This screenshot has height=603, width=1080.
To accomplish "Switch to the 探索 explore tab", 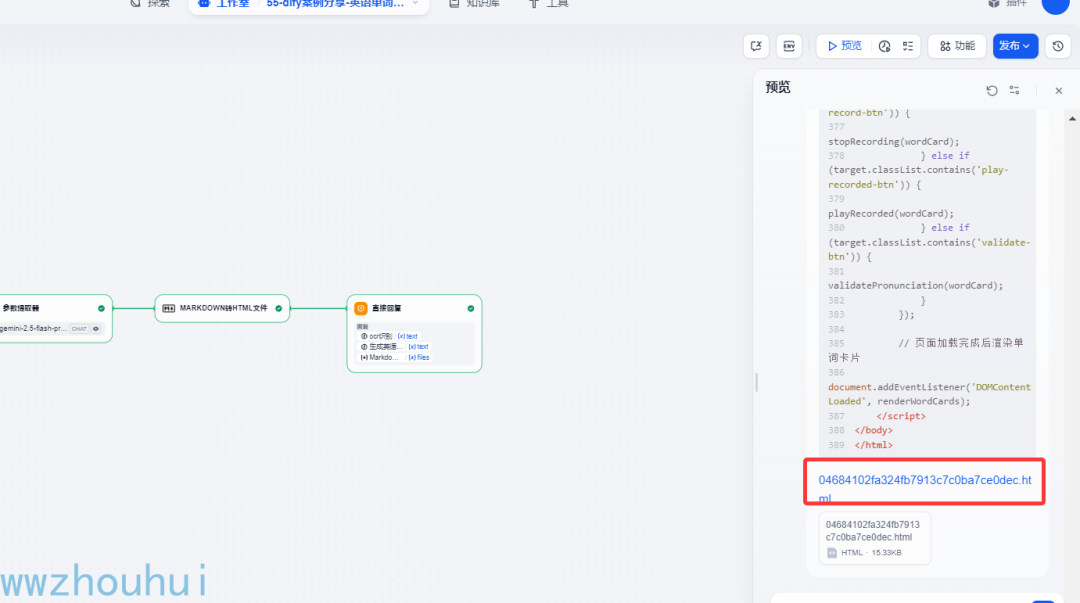I will coord(150,3).
